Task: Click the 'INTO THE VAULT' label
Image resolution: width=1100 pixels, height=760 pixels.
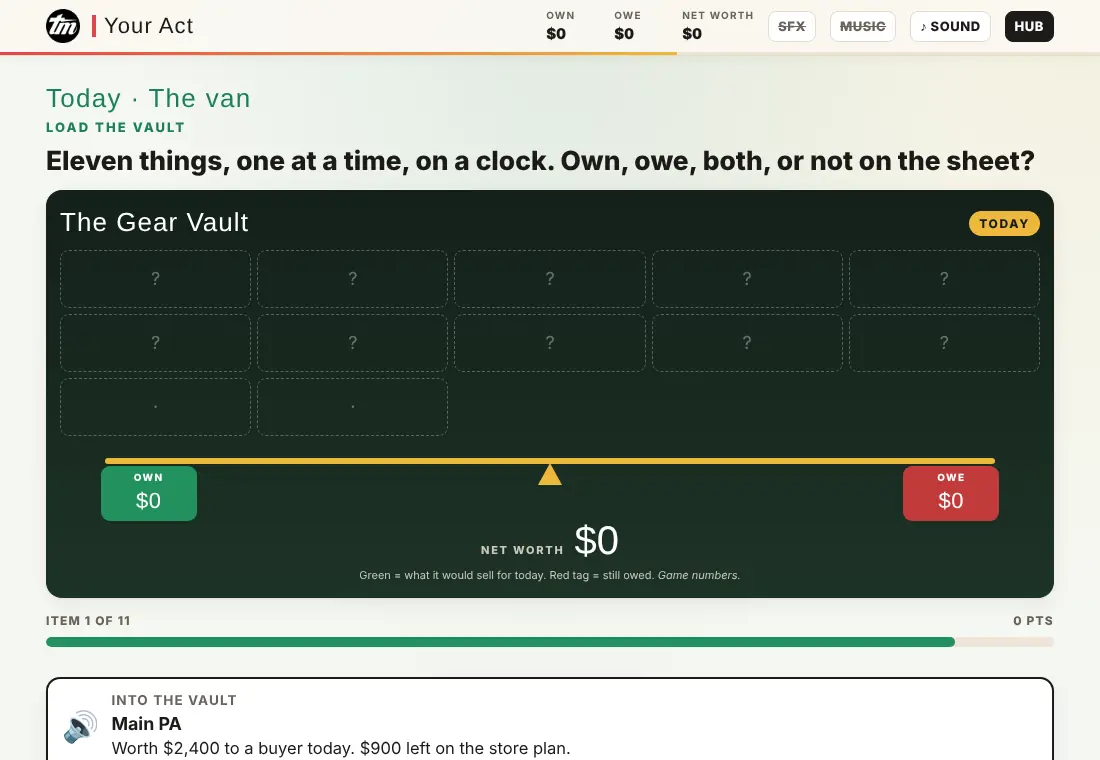Action: [x=174, y=700]
